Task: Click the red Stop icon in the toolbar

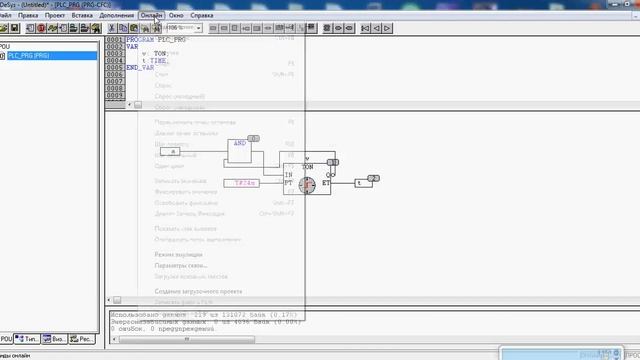Action: [x=41, y=28]
